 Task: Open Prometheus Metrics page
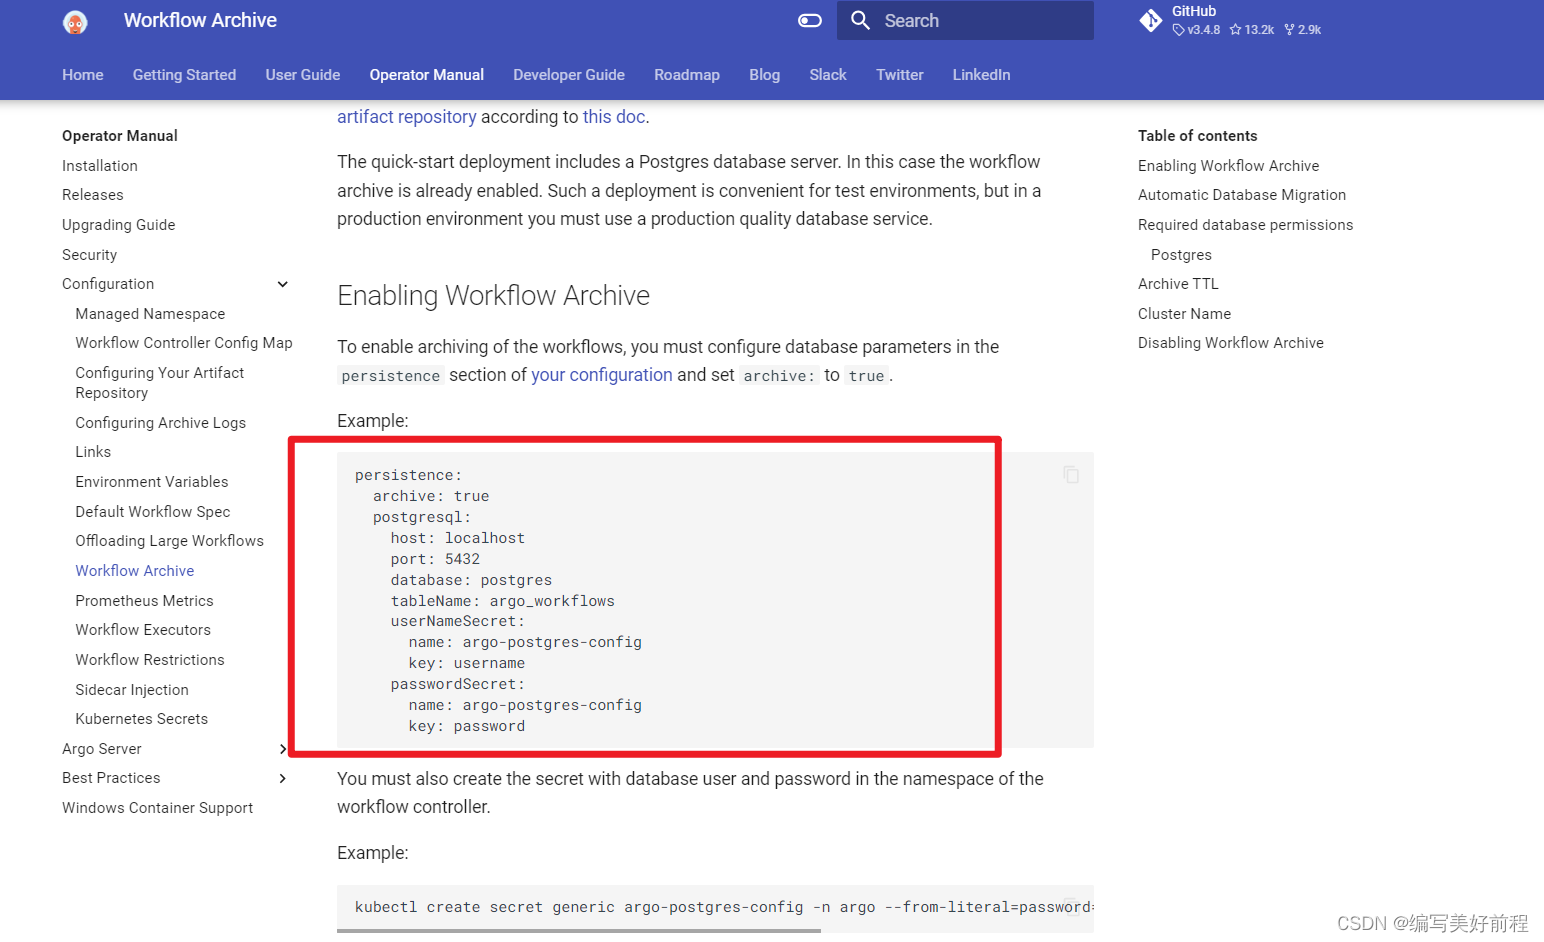pyautogui.click(x=145, y=601)
